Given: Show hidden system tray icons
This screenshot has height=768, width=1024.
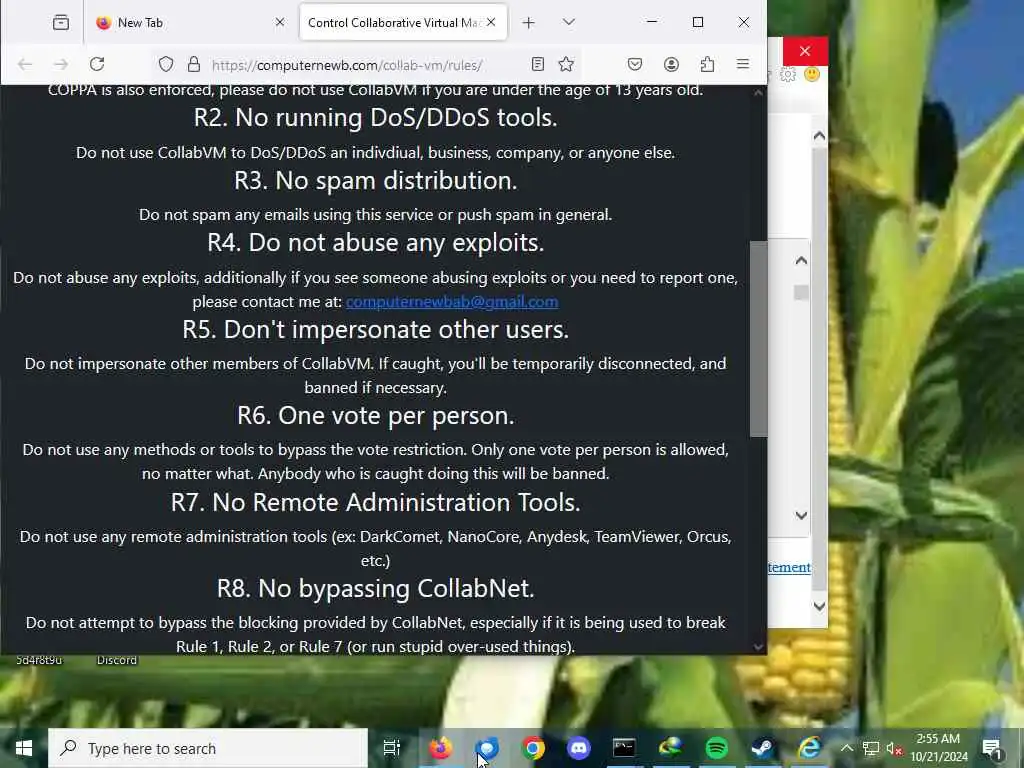Looking at the screenshot, I should 846,748.
